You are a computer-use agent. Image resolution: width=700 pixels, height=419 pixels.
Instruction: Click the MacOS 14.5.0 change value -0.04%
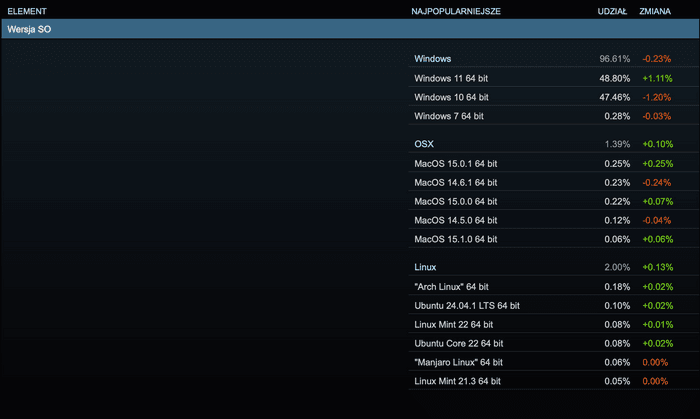click(657, 220)
